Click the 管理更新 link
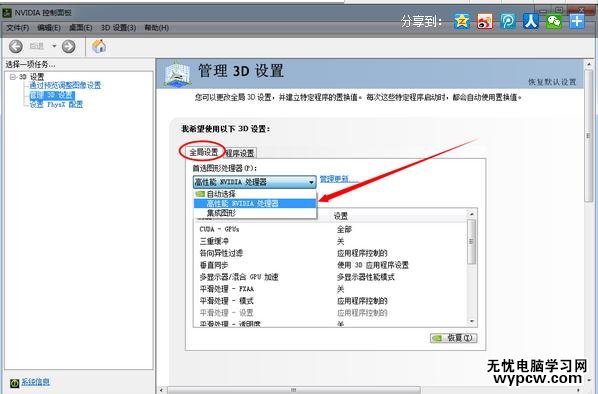Viewport: 598px width, 394px height. (x=339, y=179)
